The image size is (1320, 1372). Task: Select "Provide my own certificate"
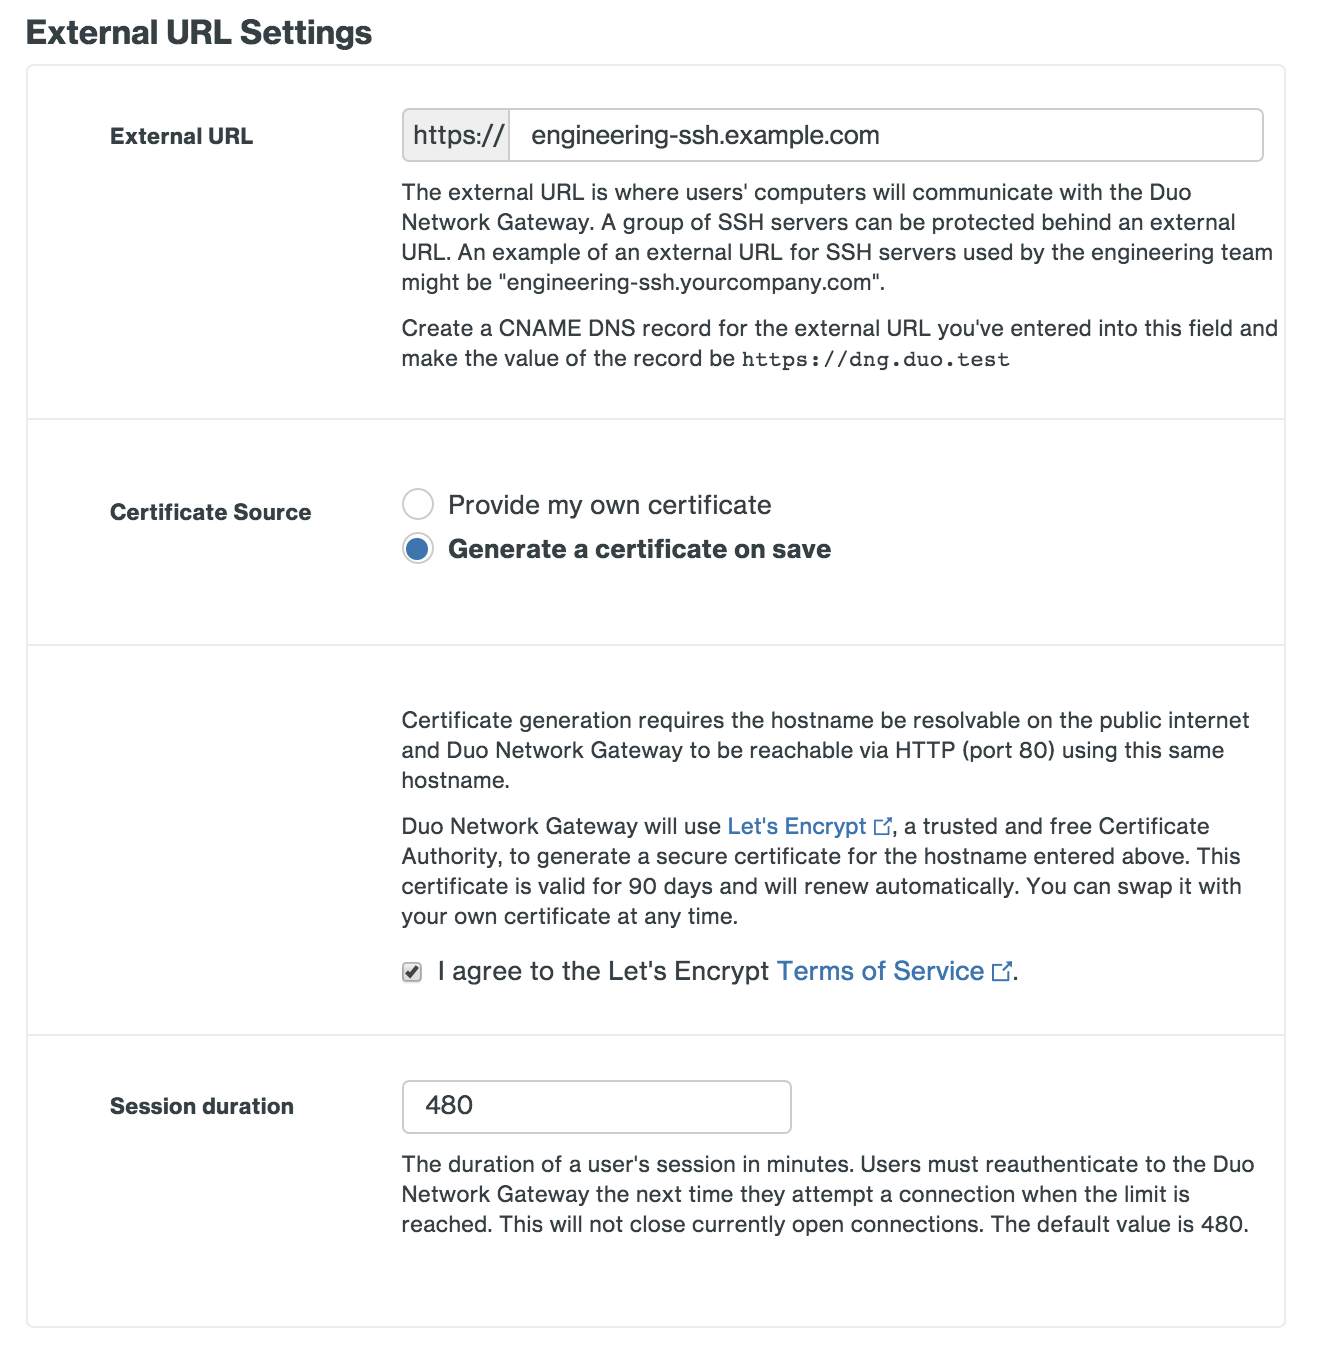[x=417, y=504]
